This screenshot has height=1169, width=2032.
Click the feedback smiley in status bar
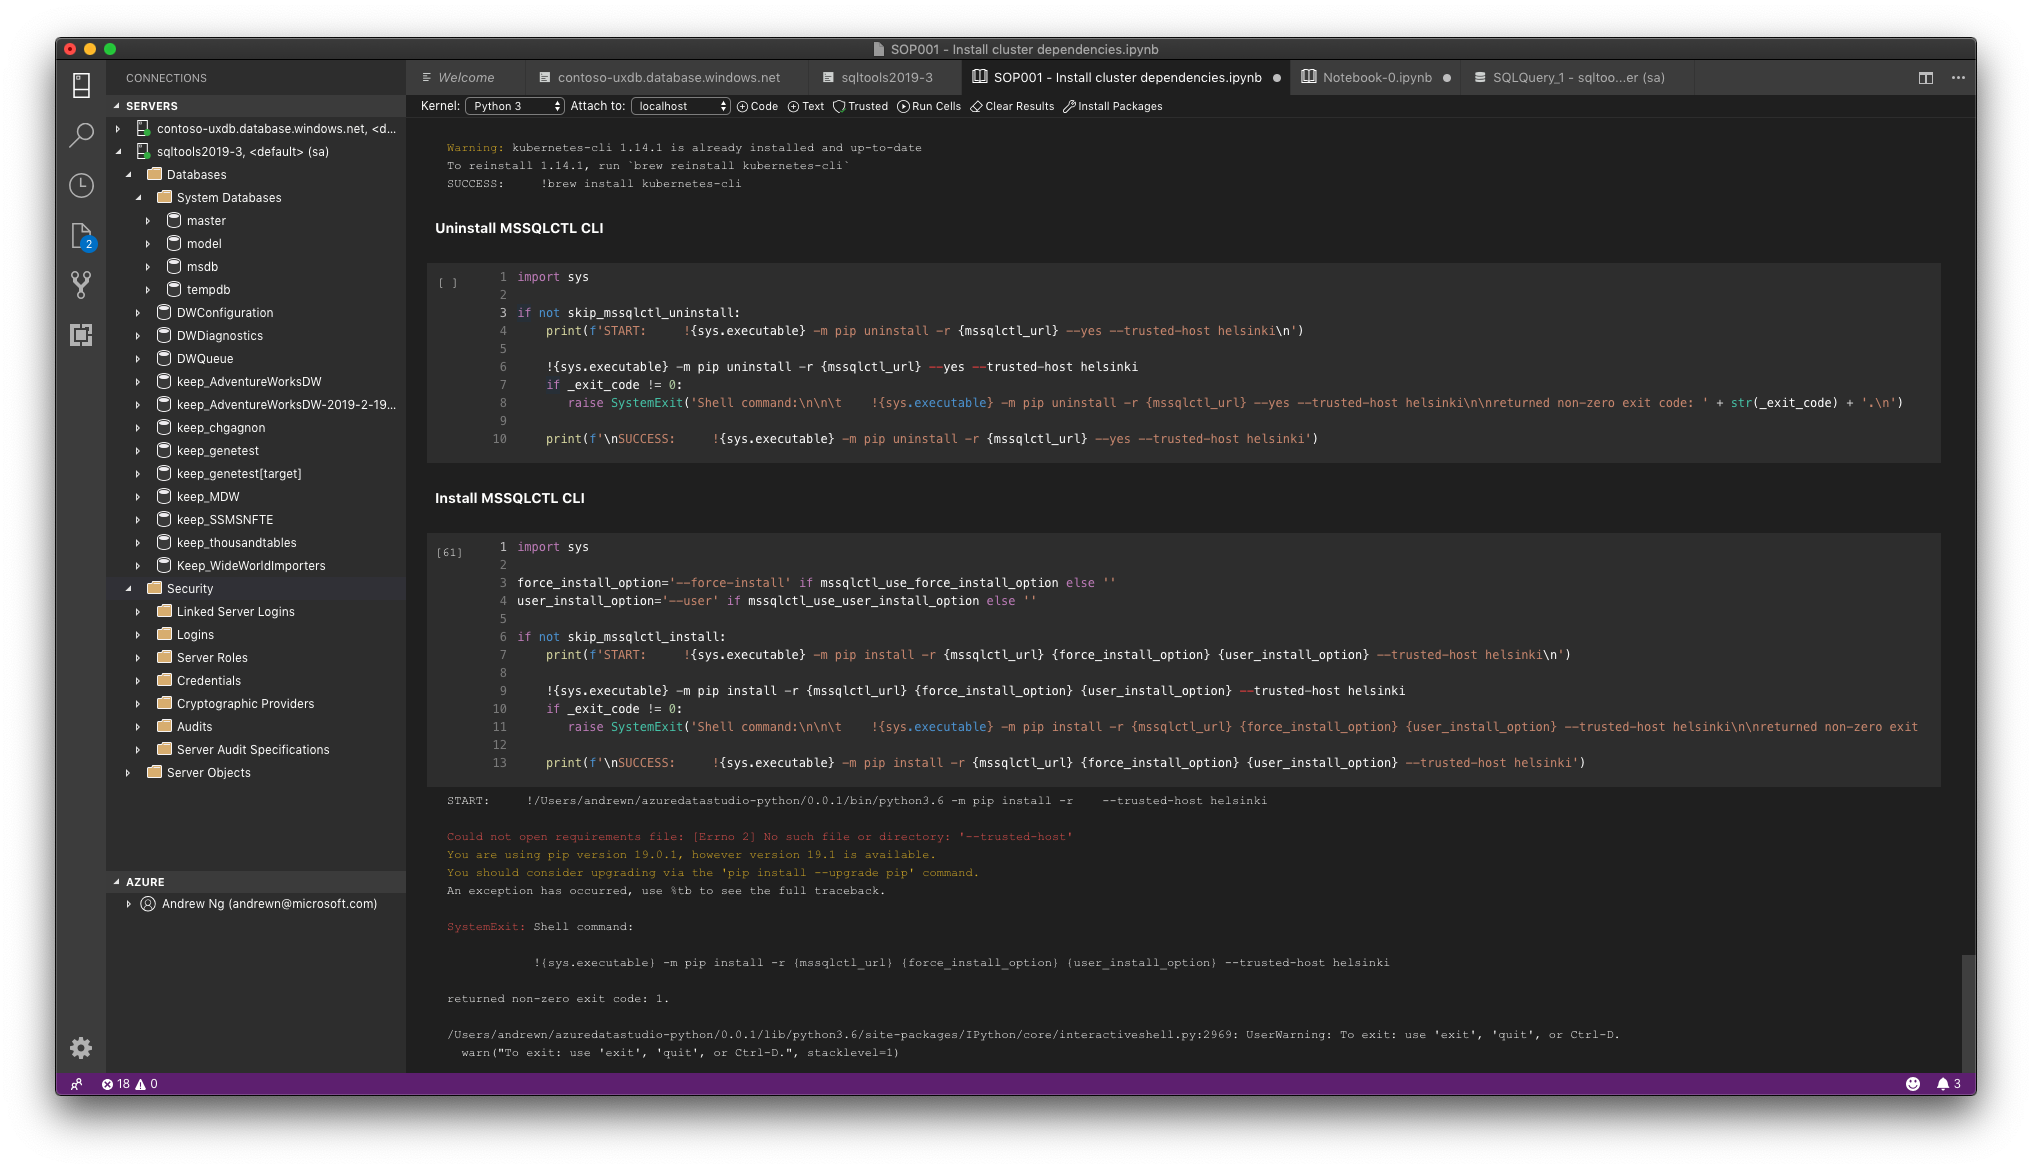click(1913, 1084)
